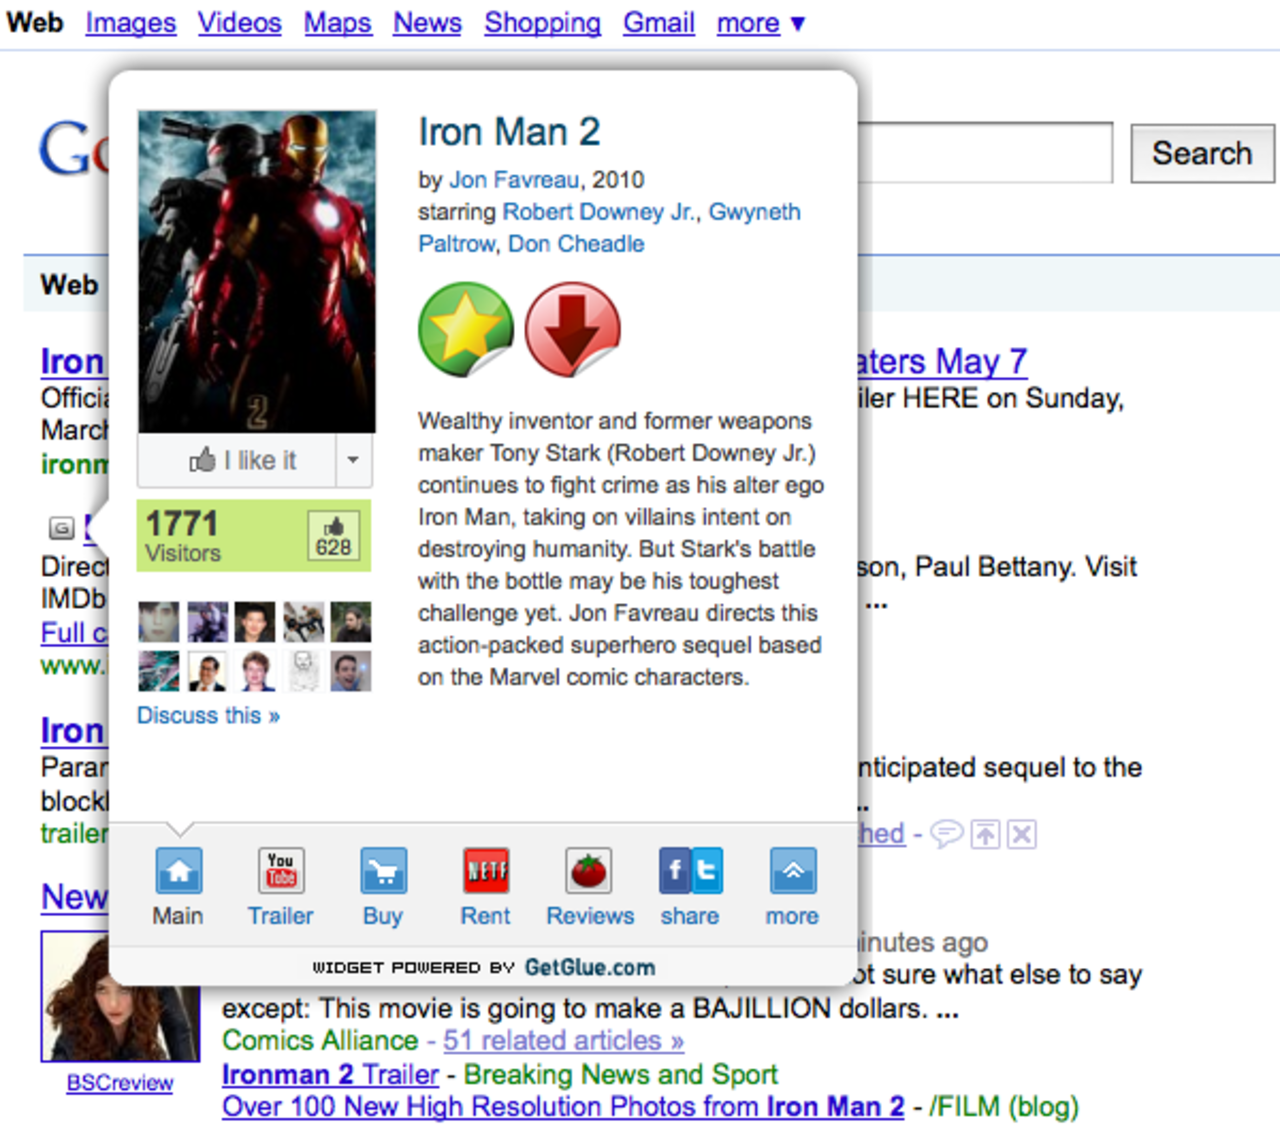Click the Buy shopping cart icon
The height and width of the screenshot is (1148, 1280).
coord(383,872)
